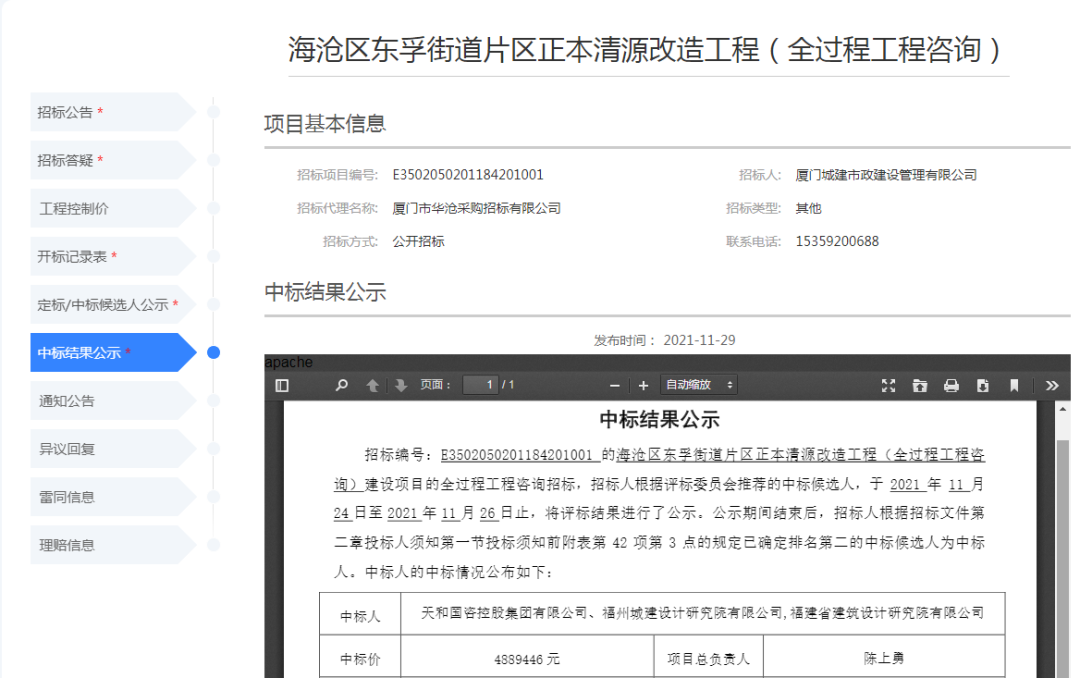Image resolution: width=1080 pixels, height=678 pixels.
Task: Click project number E3502050201184201001 in basic info
Action: 468,175
